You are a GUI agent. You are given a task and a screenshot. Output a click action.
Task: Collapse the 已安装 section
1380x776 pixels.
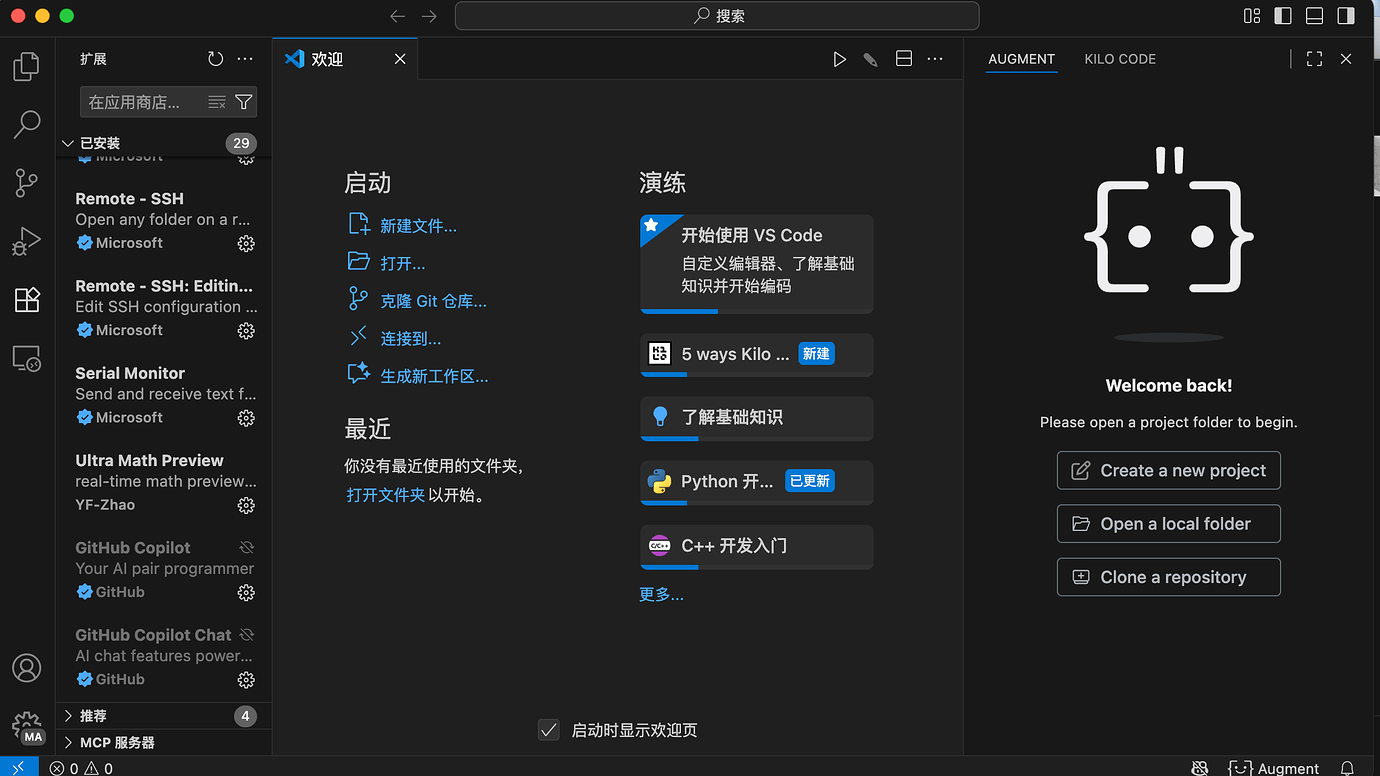pyautogui.click(x=164, y=143)
